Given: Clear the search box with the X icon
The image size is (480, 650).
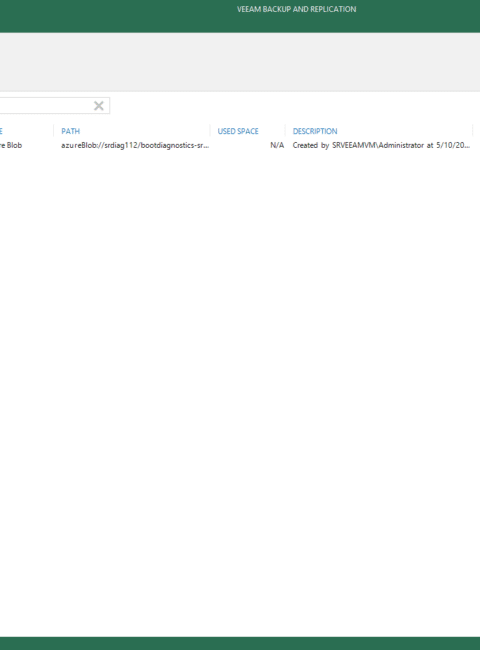Looking at the screenshot, I should pyautogui.click(x=99, y=106).
